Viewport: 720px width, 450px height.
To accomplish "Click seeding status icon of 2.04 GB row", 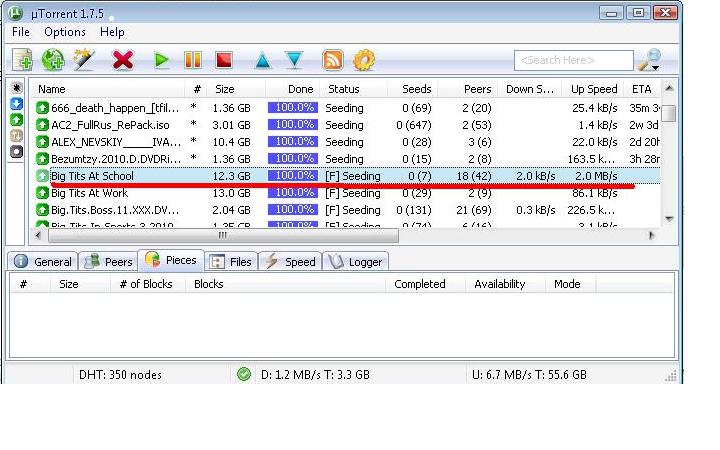I will click(42, 210).
